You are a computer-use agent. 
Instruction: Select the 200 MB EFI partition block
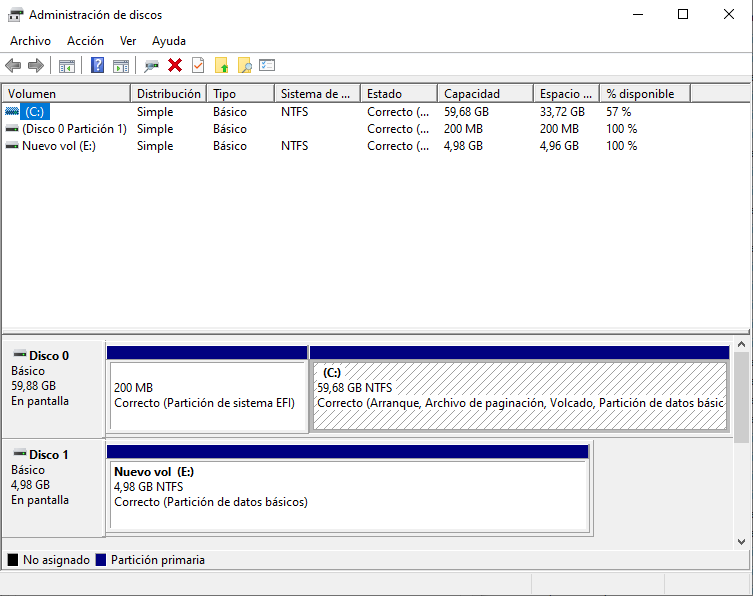coord(207,395)
